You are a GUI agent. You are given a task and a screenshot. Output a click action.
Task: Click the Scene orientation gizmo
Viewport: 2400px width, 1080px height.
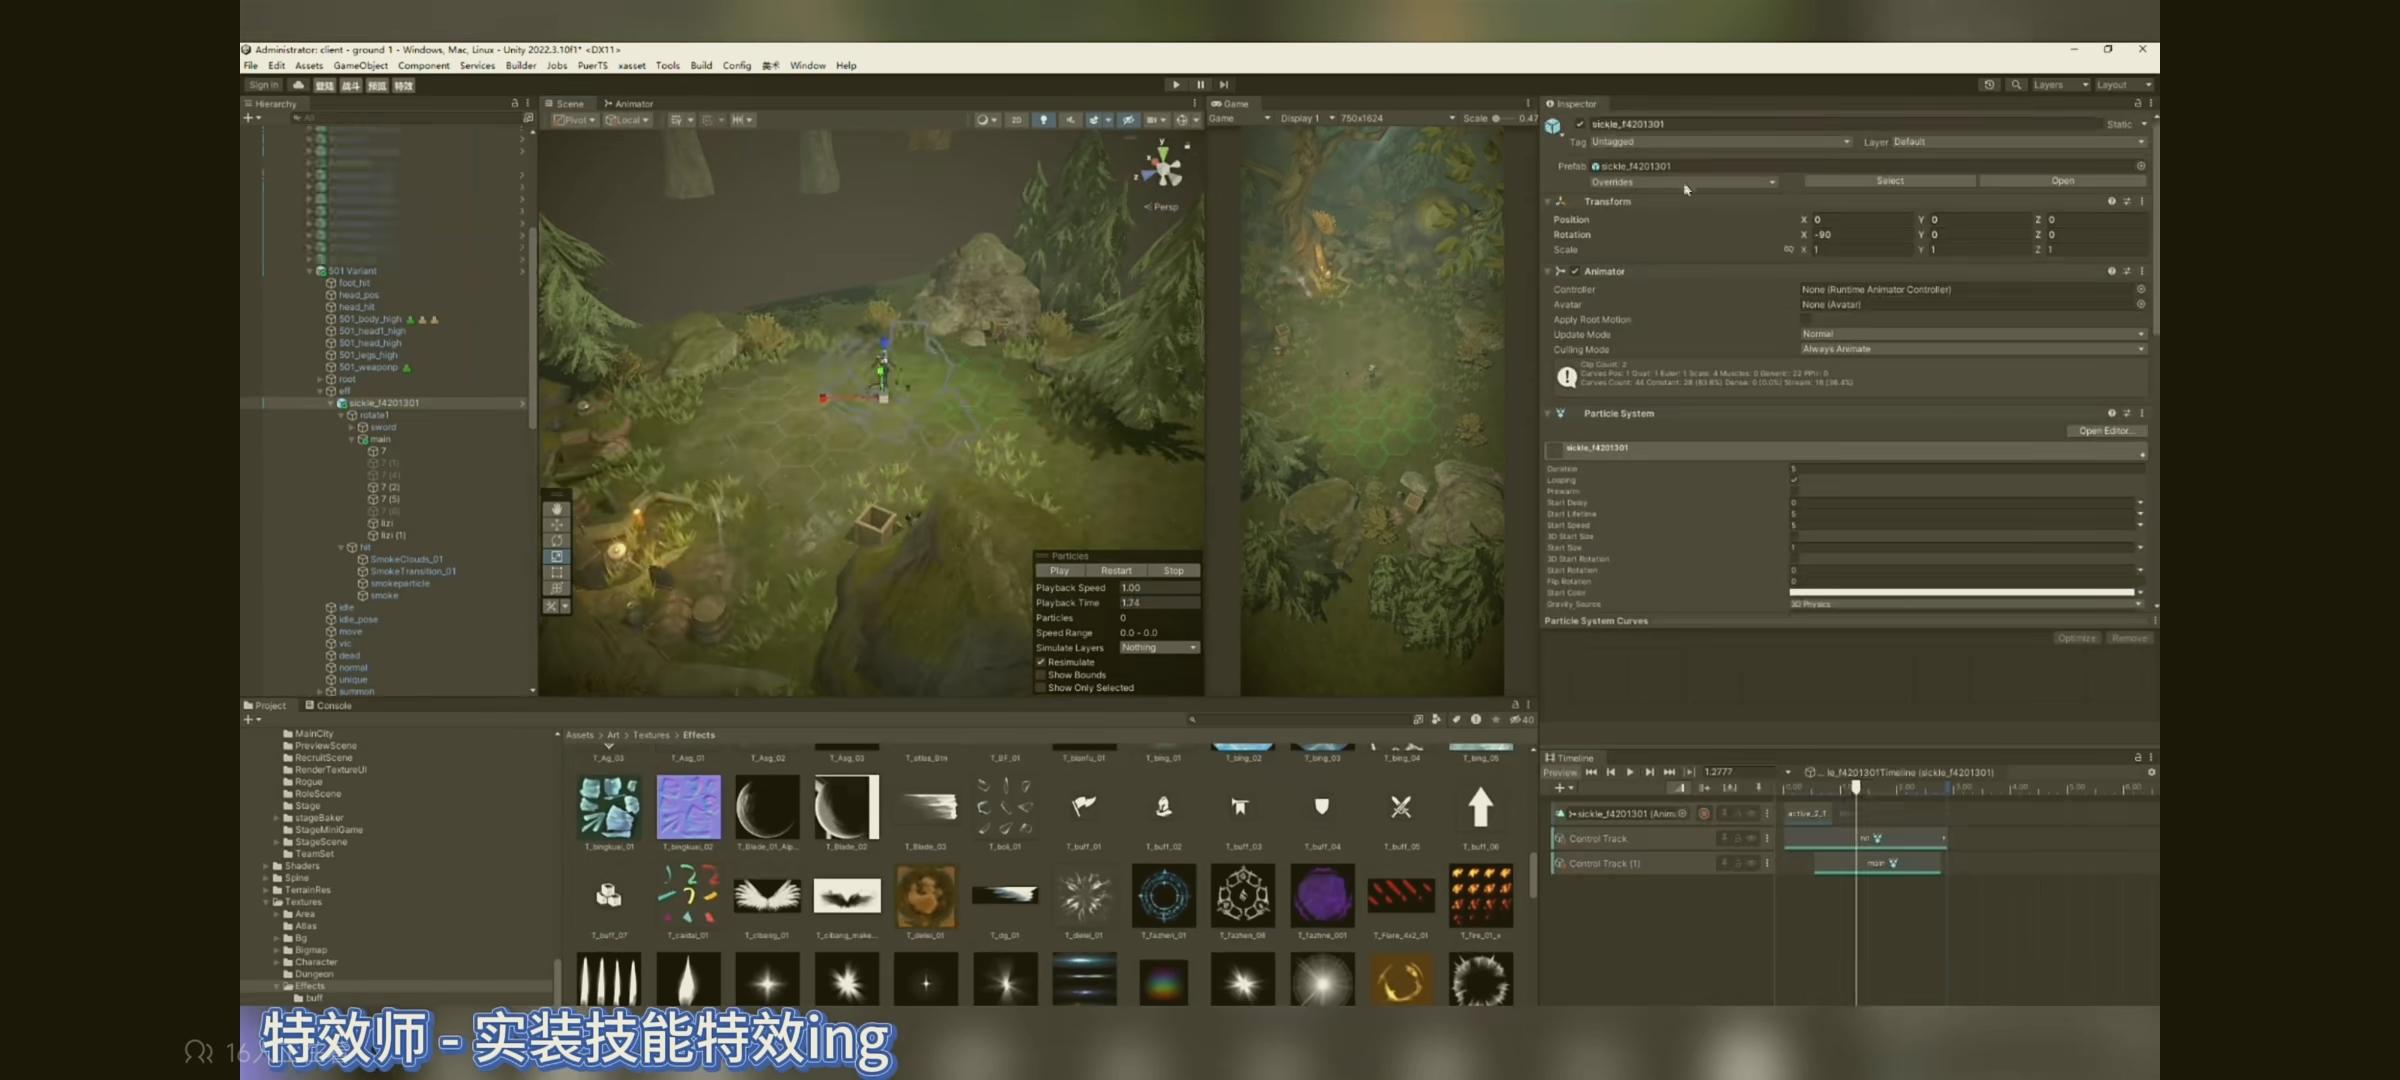(1163, 170)
